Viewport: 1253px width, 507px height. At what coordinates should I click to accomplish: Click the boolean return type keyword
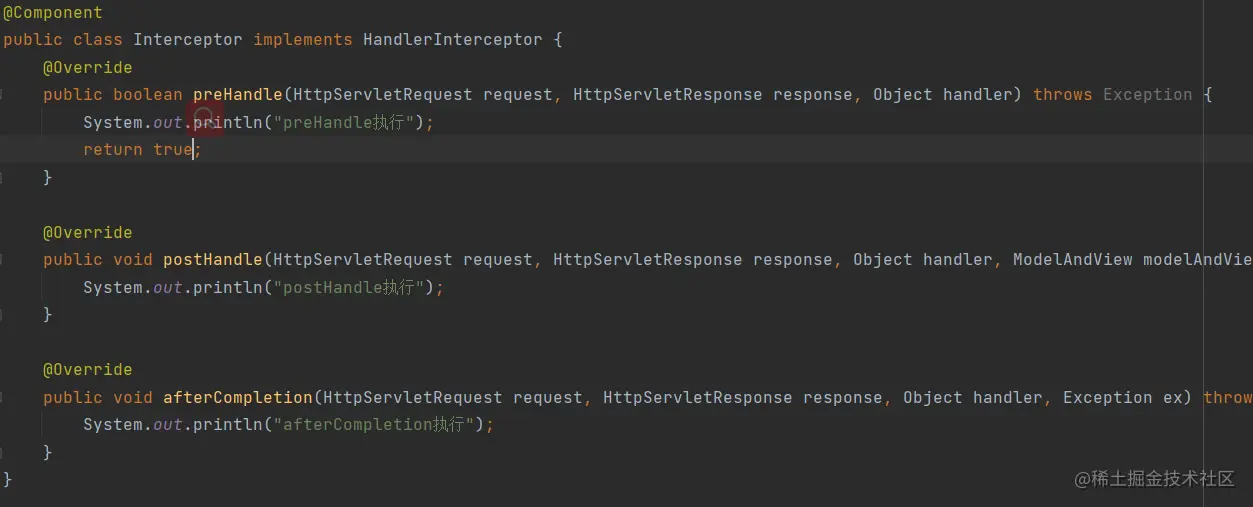point(148,95)
